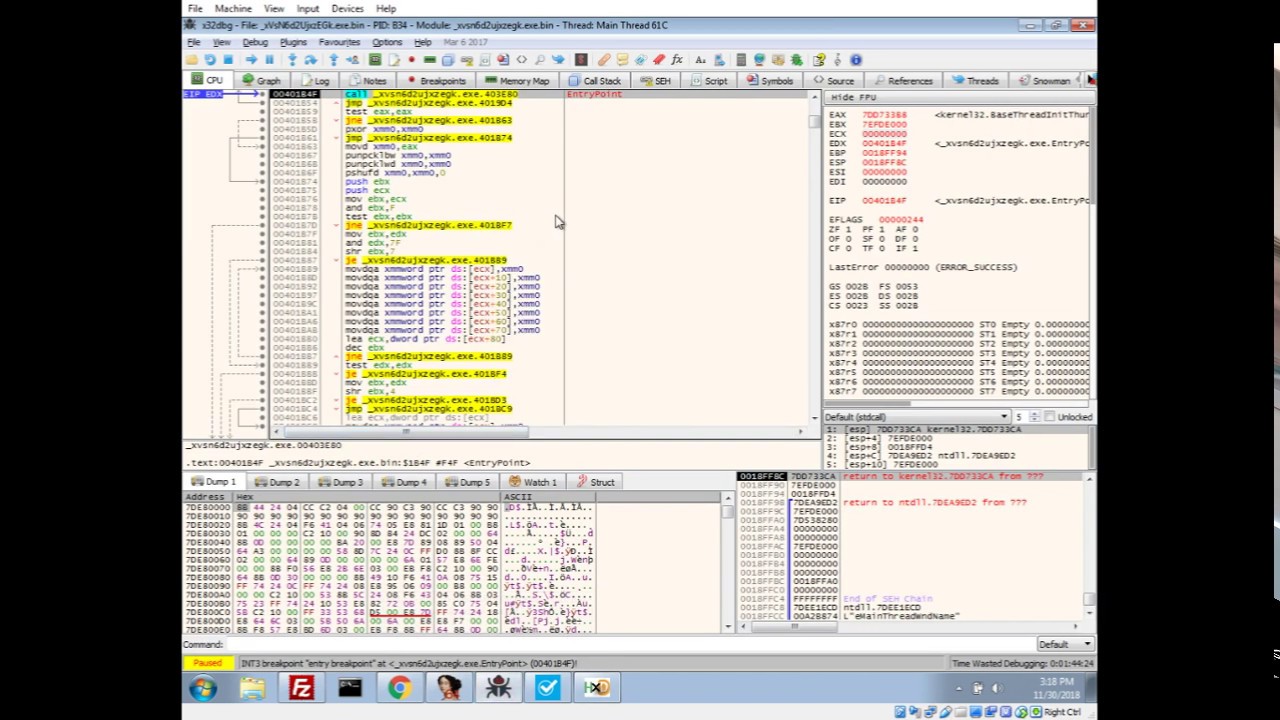Image resolution: width=1280 pixels, height=720 pixels.
Task: Open Google Chrome from the taskbar
Action: [x=399, y=688]
